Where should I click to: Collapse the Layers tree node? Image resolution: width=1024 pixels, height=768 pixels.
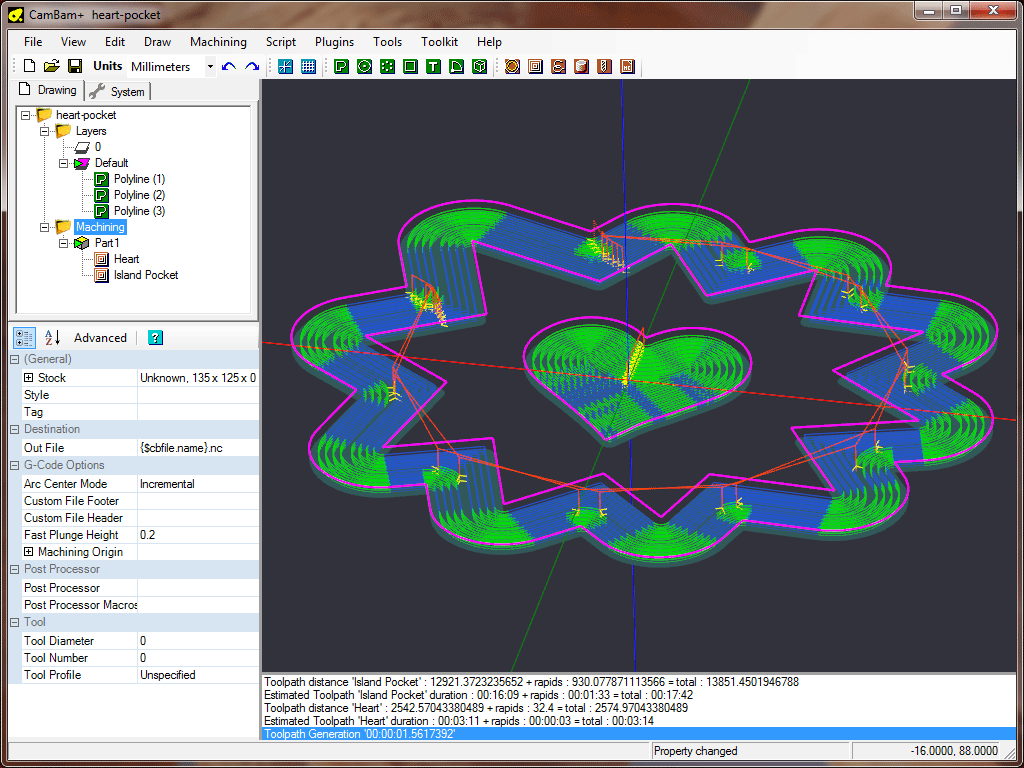(x=44, y=131)
